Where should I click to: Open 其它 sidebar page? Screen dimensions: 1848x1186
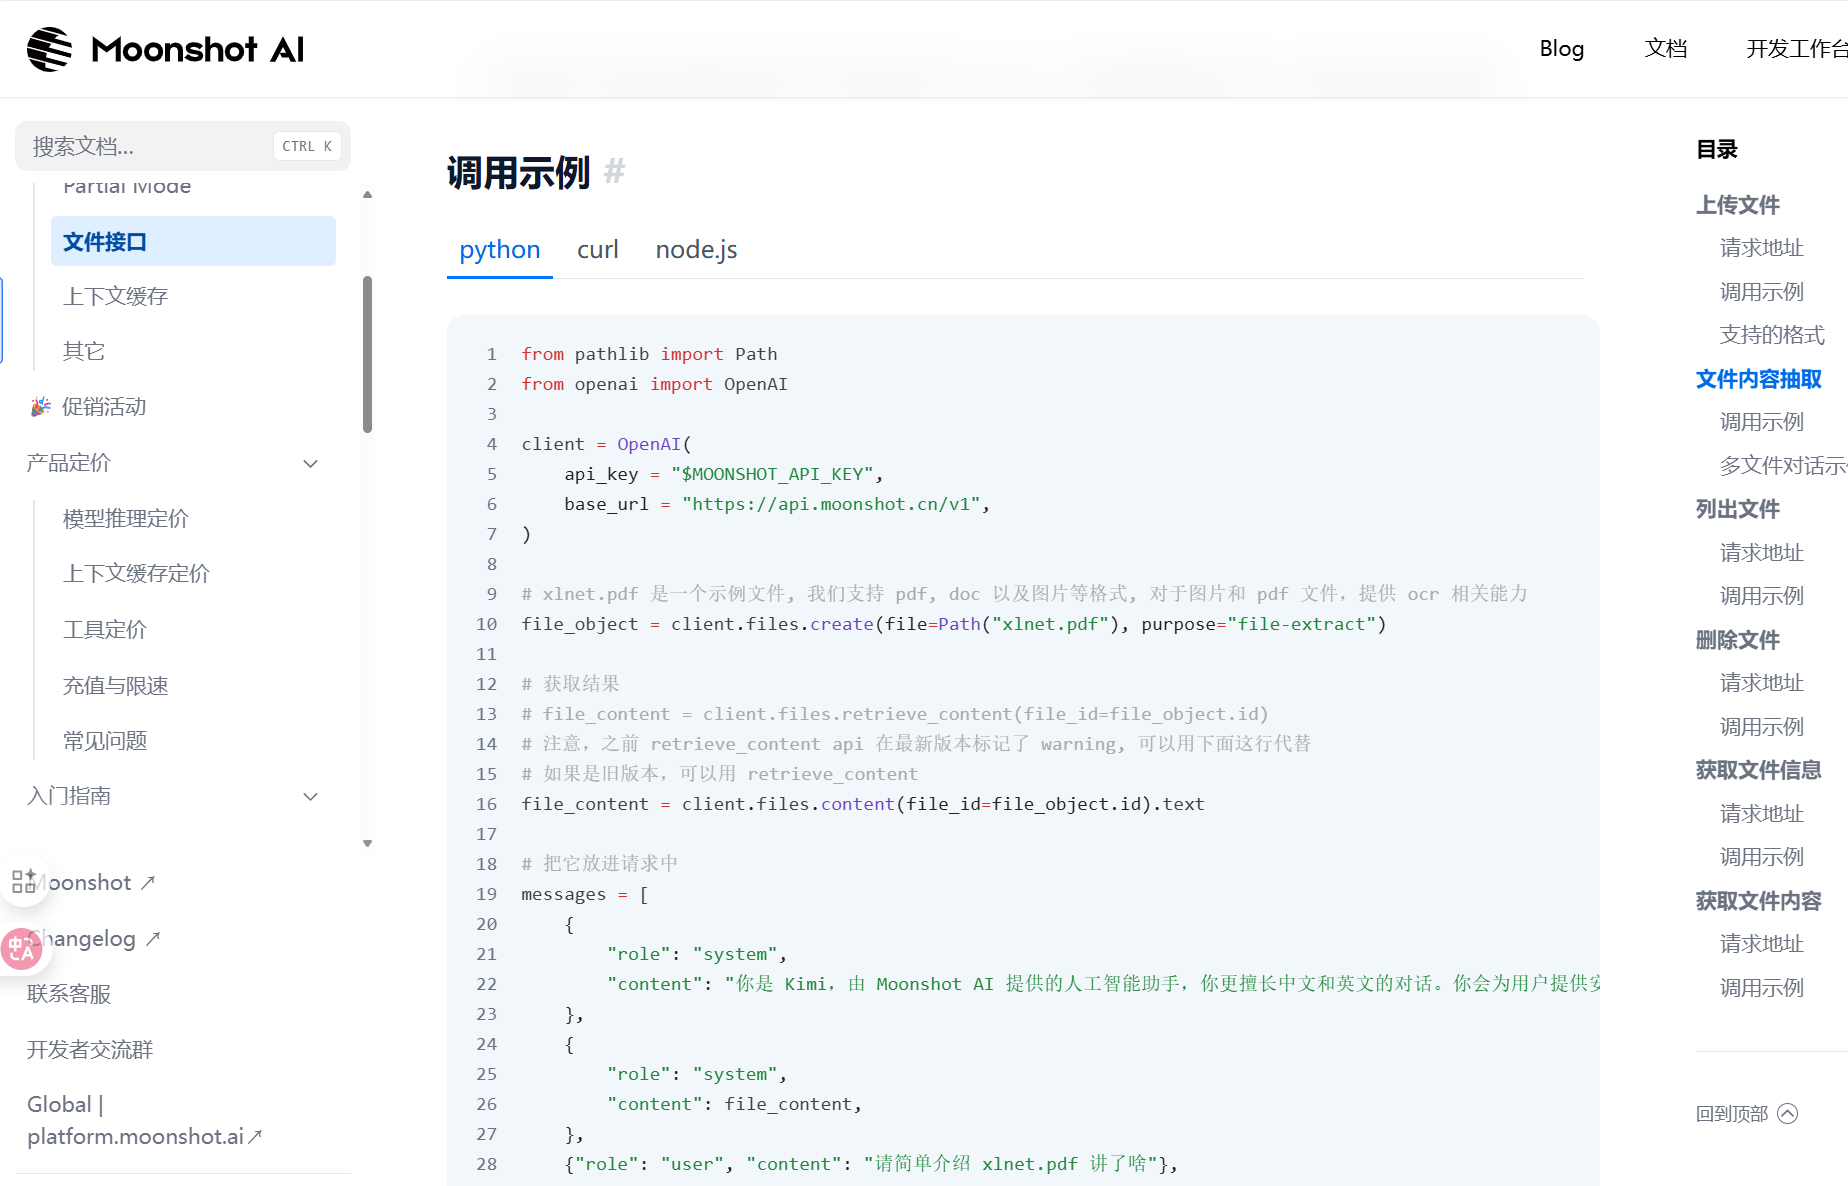[84, 351]
